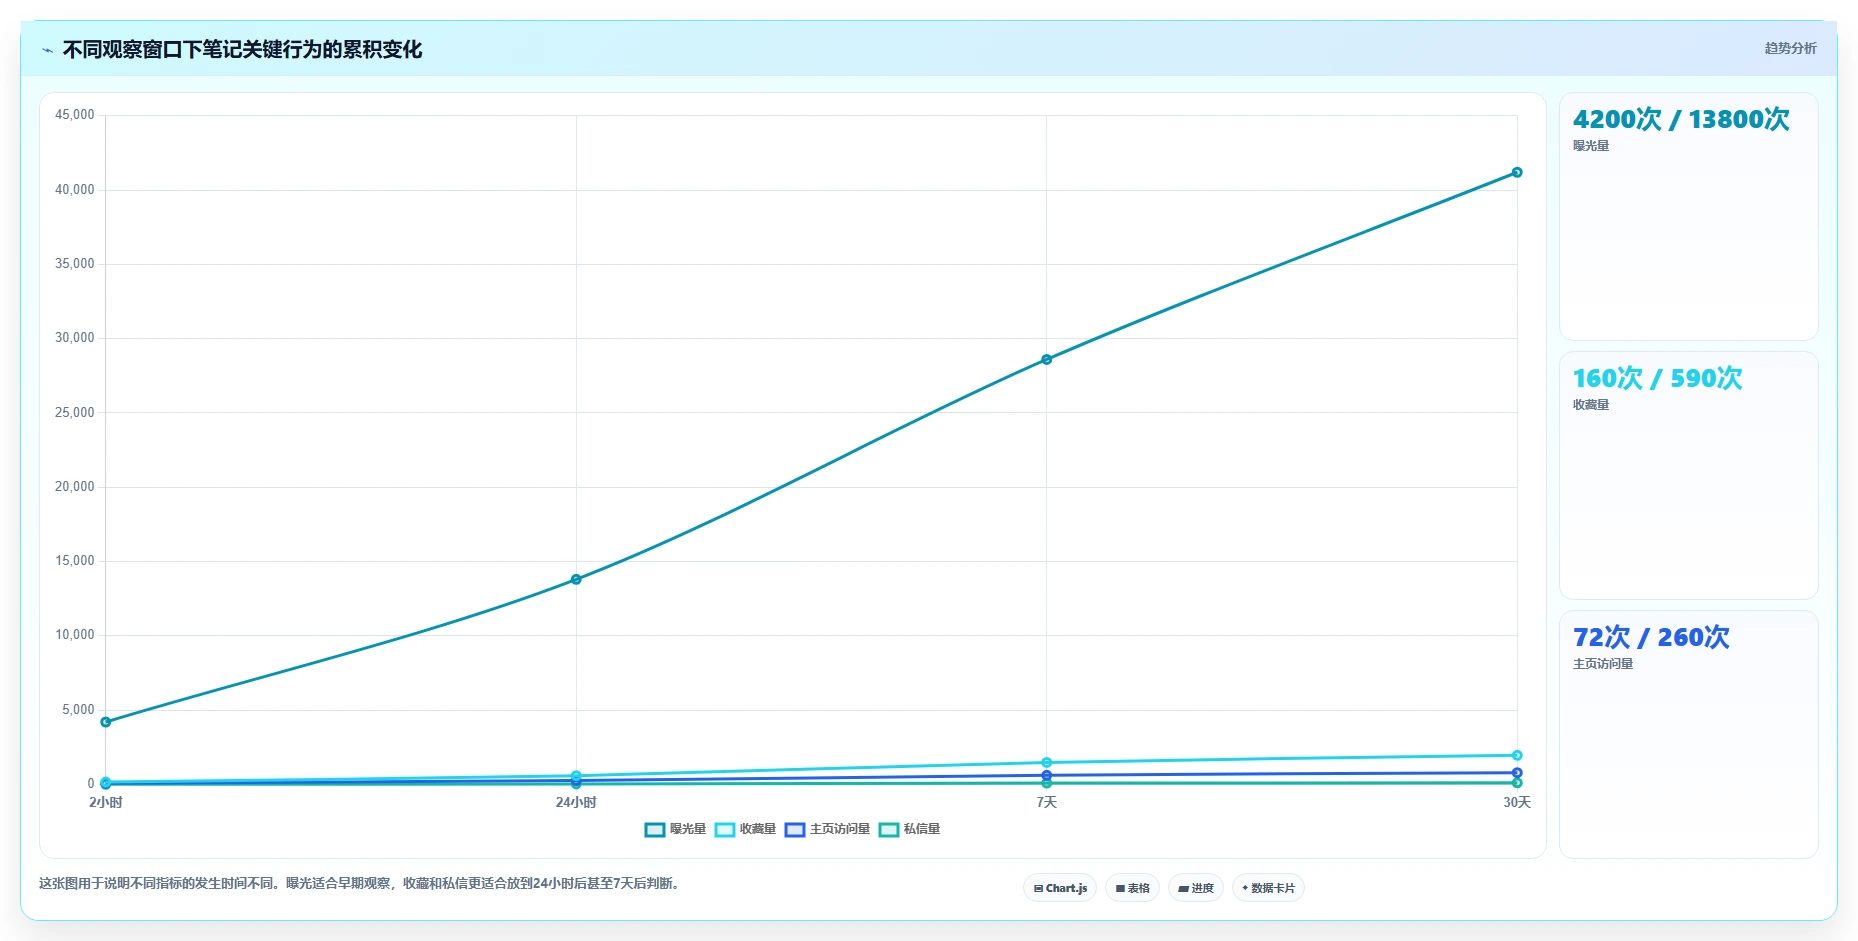This screenshot has width=1858, height=941.
Task: Click the 0 y-axis label
Action: click(x=91, y=784)
